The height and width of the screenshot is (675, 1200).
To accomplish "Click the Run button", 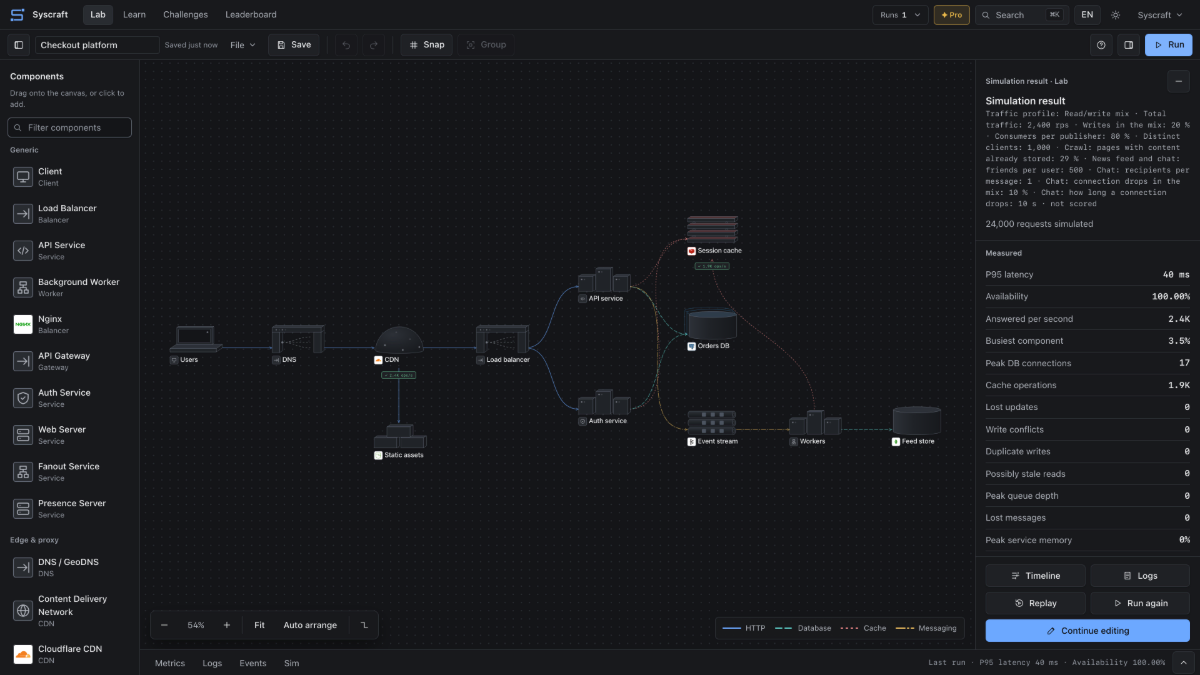I will 1168,45.
